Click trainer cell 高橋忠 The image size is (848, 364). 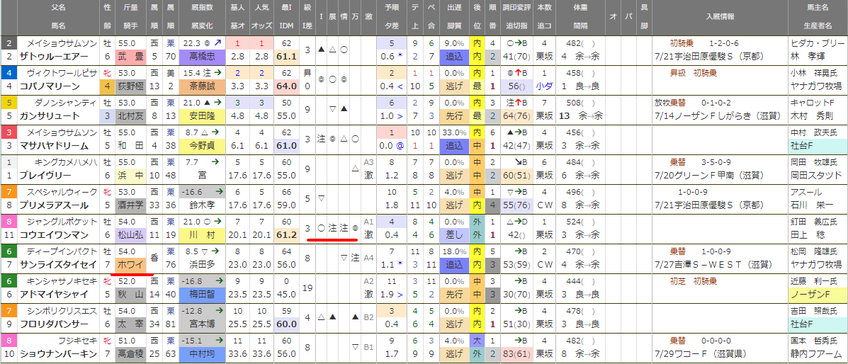coord(203,56)
